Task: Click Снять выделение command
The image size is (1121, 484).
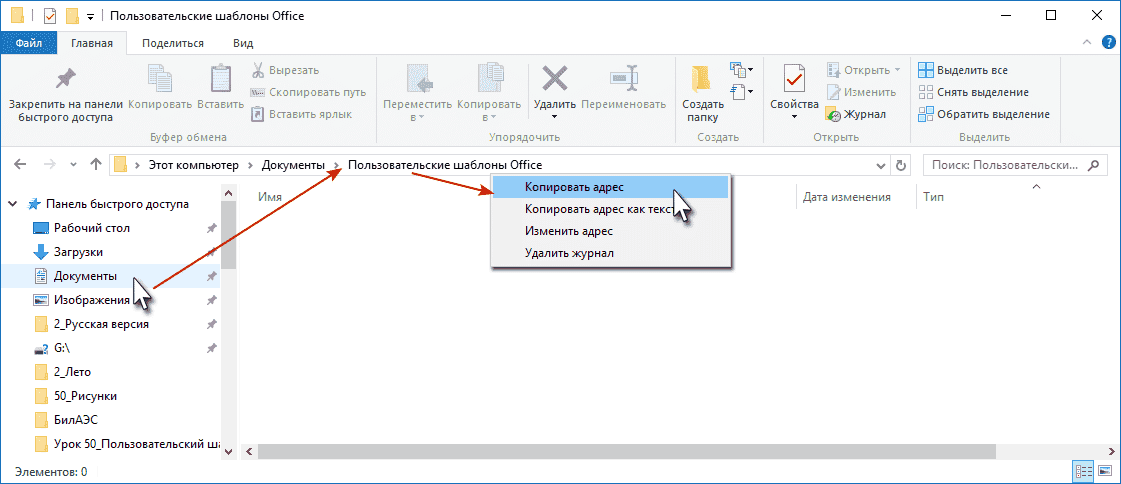Action: 974,92
